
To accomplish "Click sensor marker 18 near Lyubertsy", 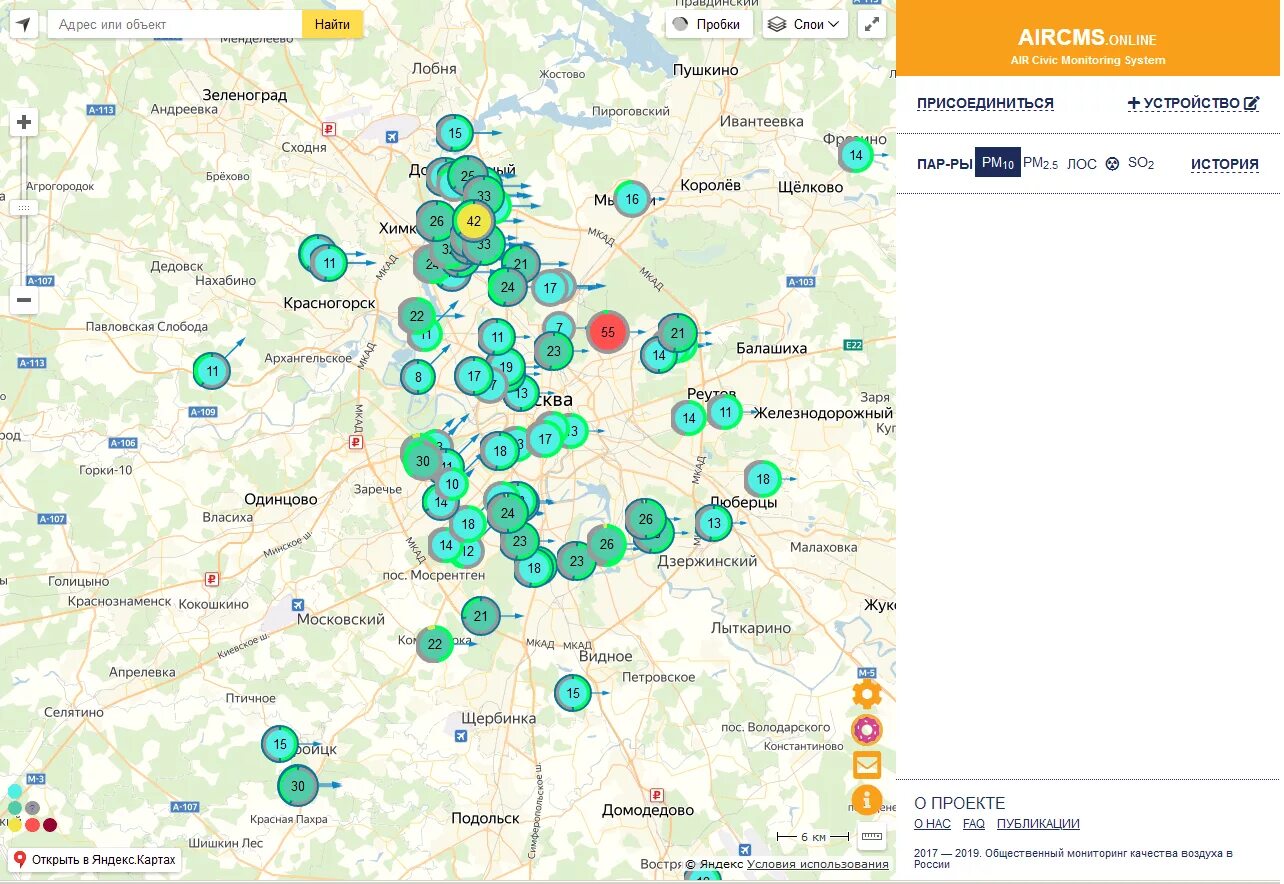I will coord(763,479).
